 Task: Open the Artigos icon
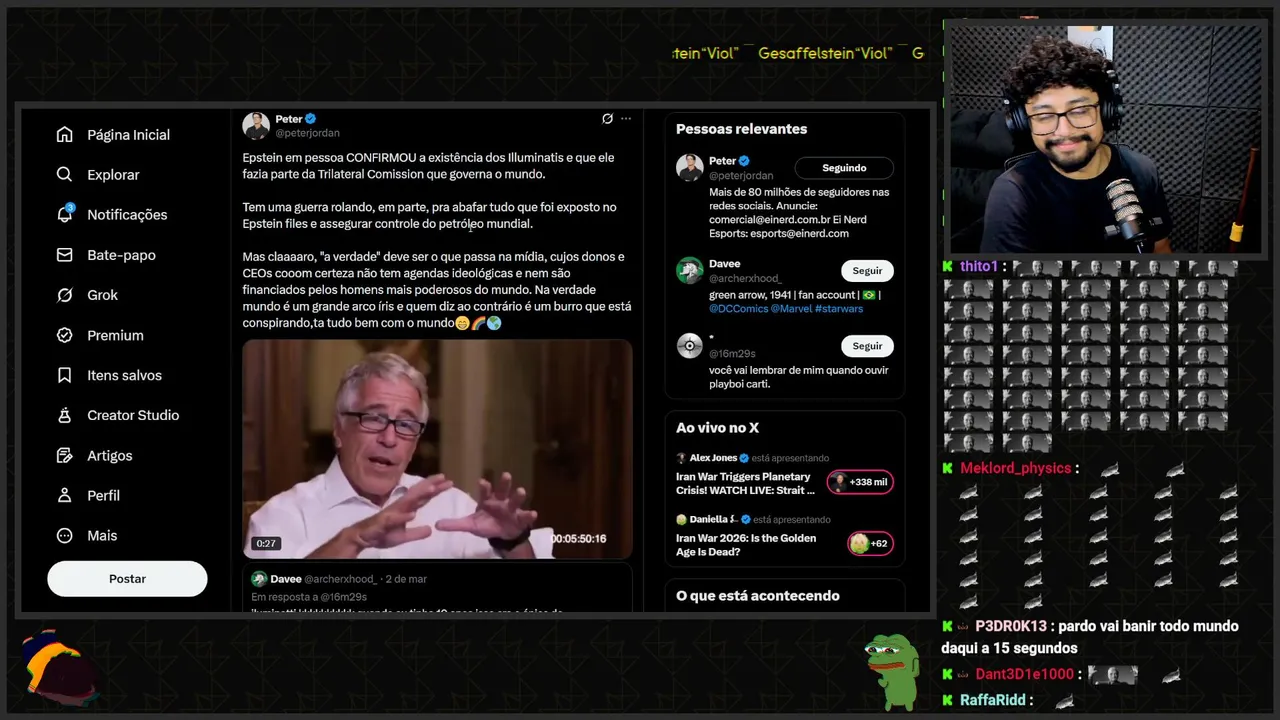[65, 455]
